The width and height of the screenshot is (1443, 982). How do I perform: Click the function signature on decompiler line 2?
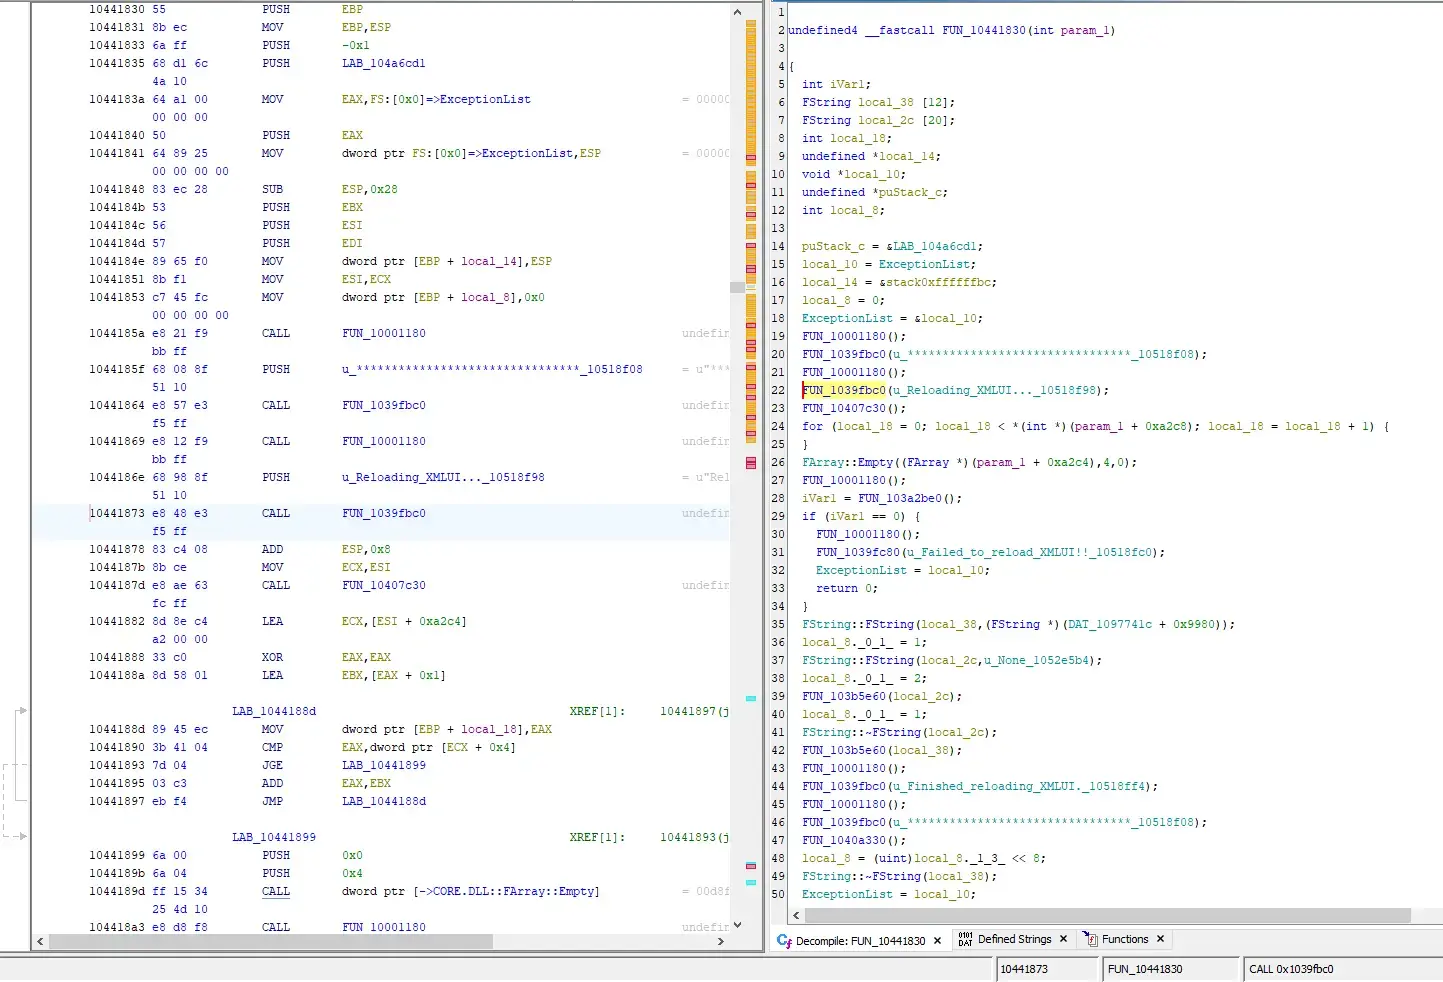point(951,30)
